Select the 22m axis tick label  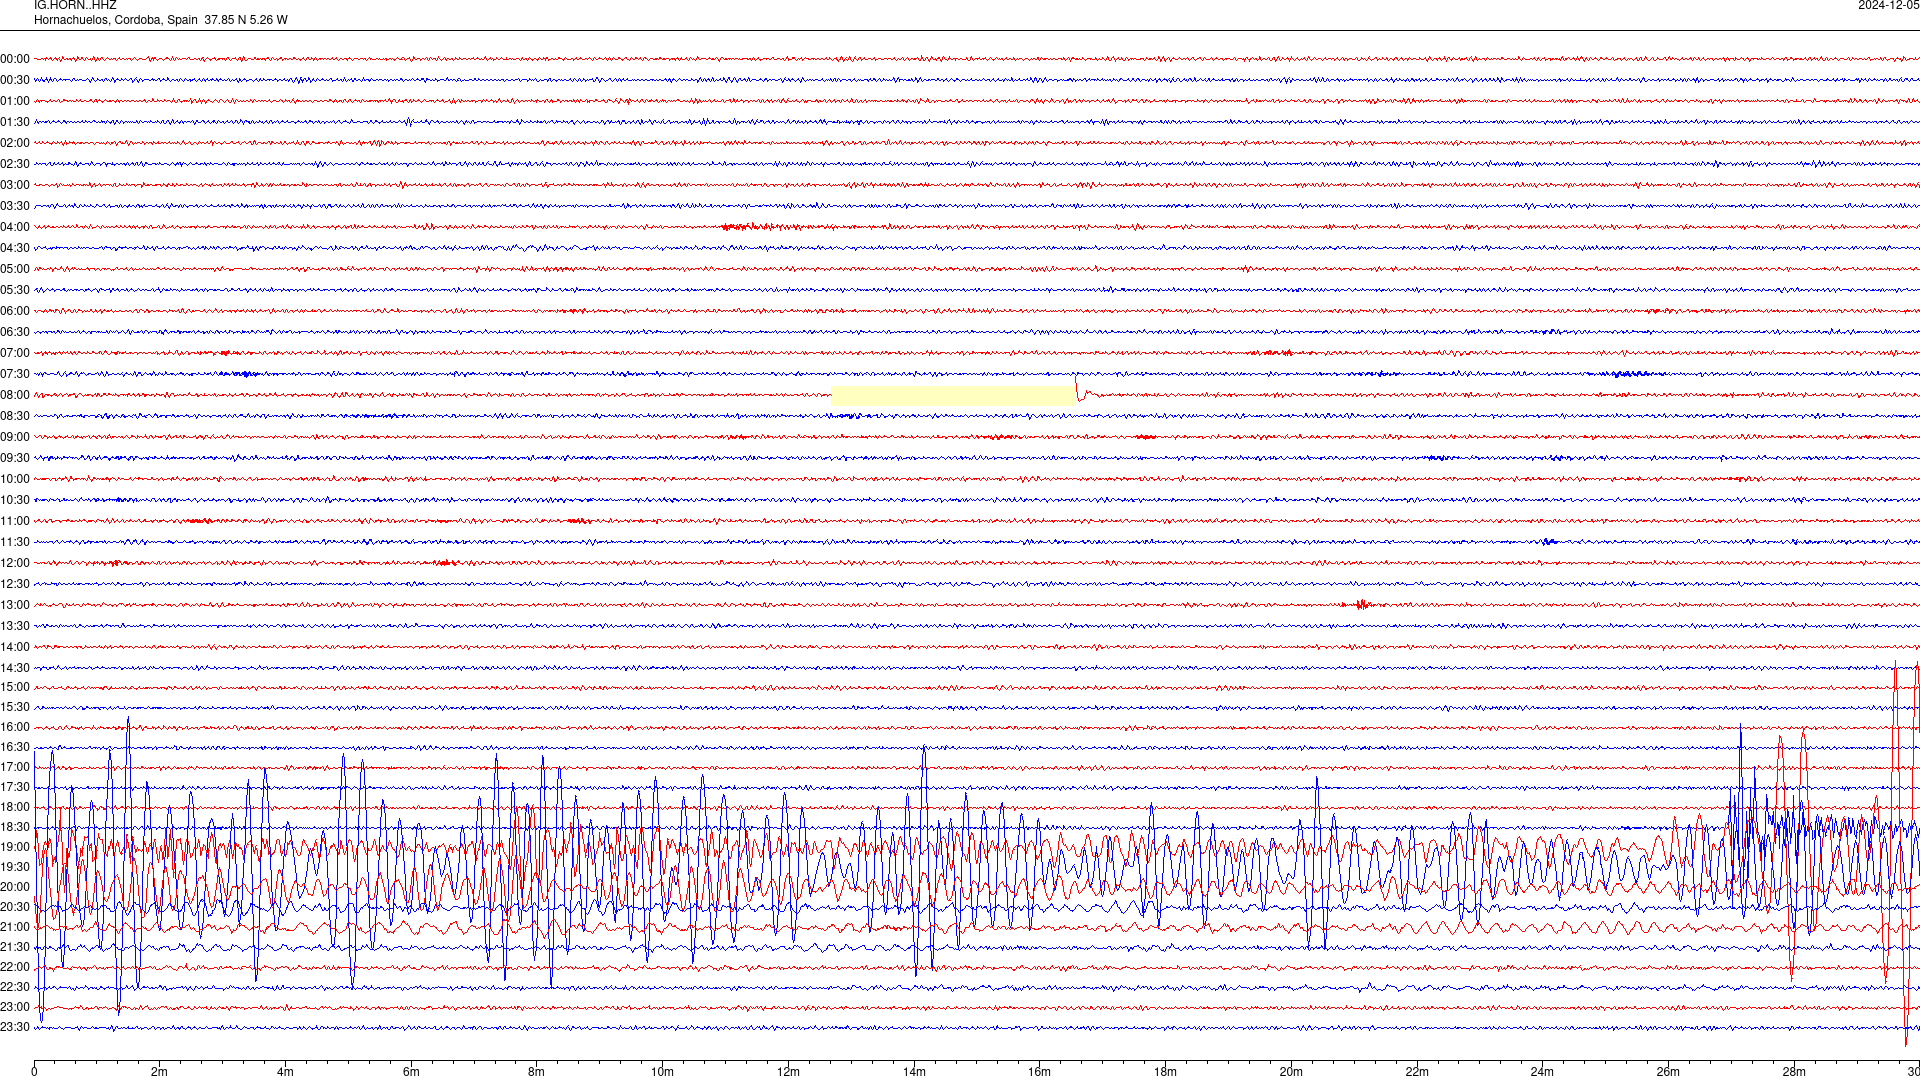1417,1072
